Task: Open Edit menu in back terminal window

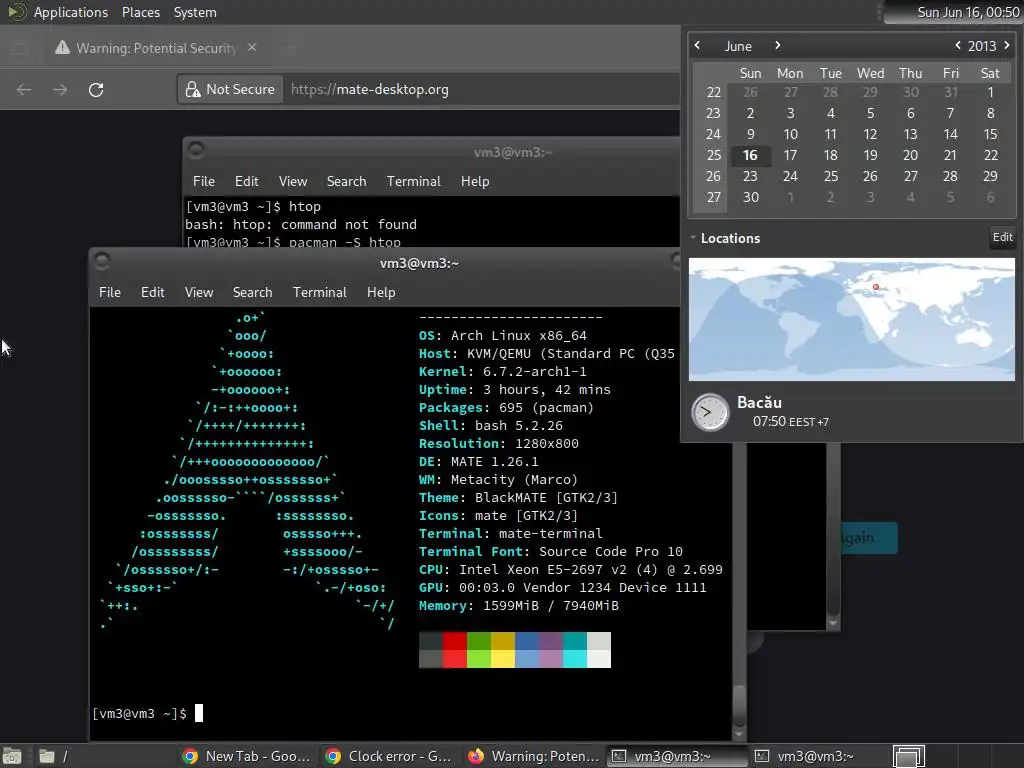Action: pyautogui.click(x=246, y=182)
